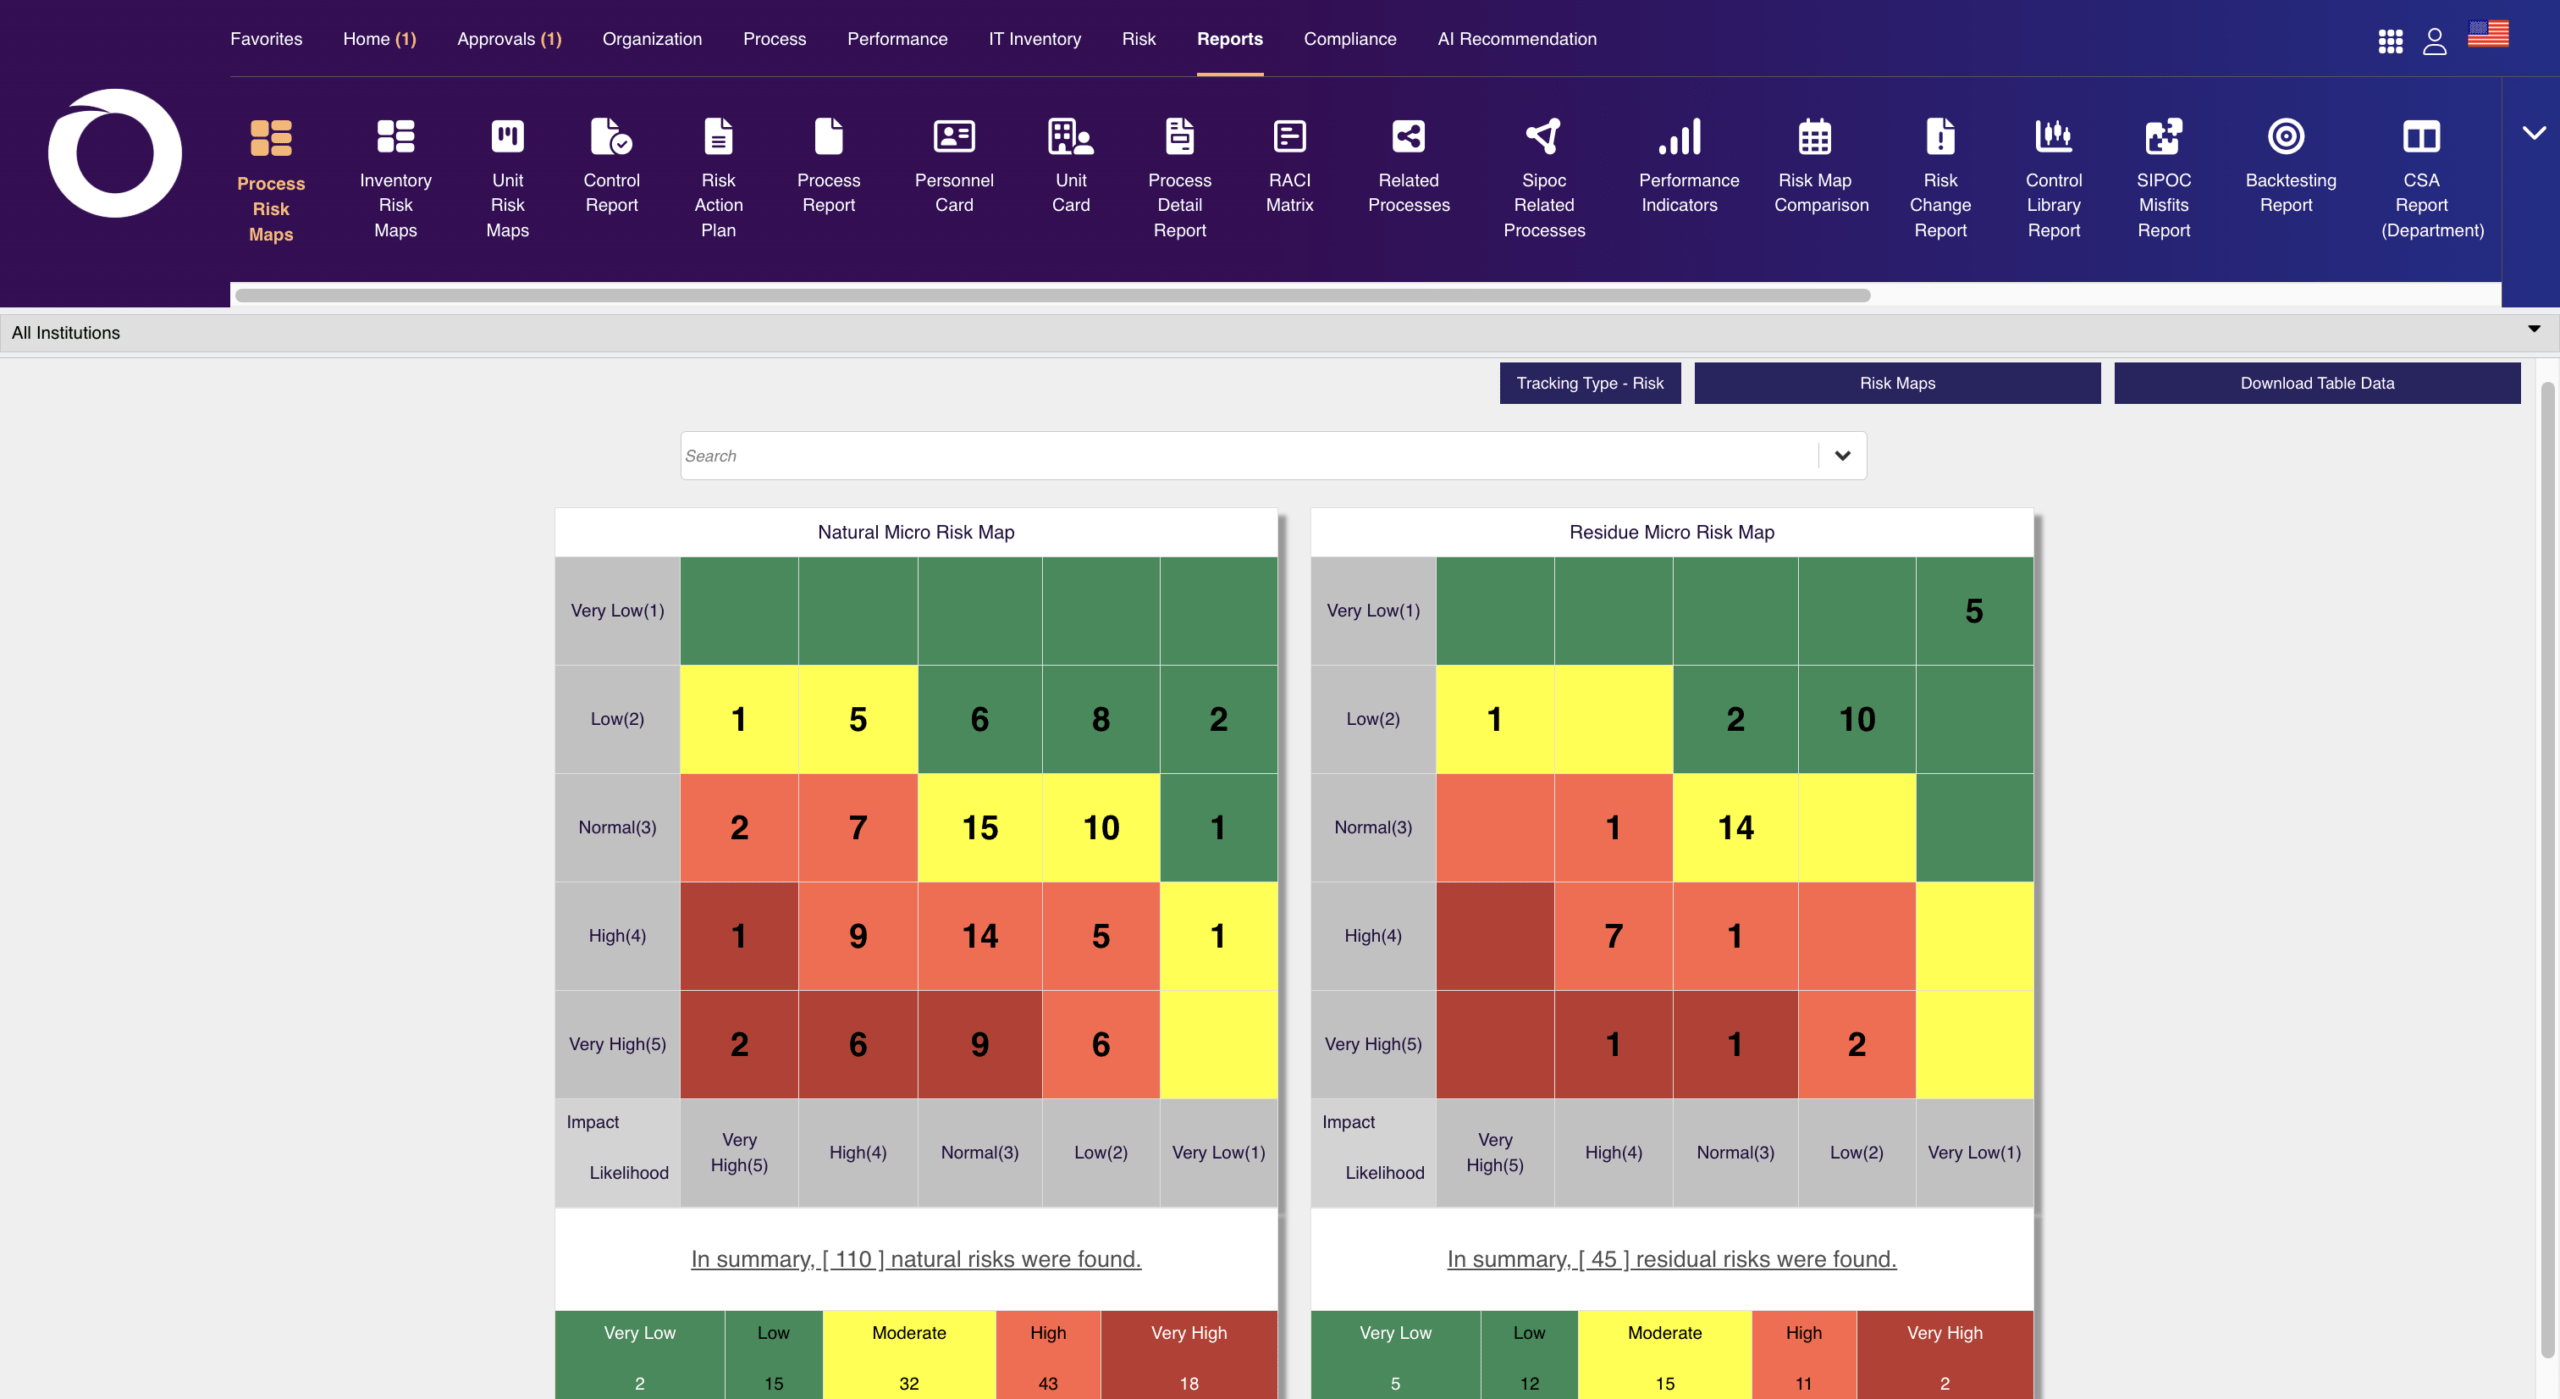Select the Control Report icon
This screenshot has height=1399, width=2560.
click(x=611, y=137)
